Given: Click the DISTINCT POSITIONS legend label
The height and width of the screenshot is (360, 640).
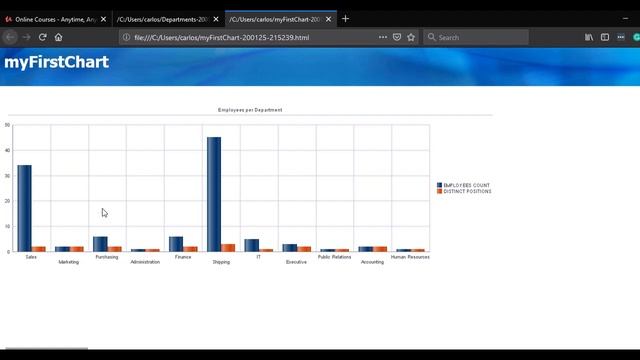Looking at the screenshot, I should point(467,191).
